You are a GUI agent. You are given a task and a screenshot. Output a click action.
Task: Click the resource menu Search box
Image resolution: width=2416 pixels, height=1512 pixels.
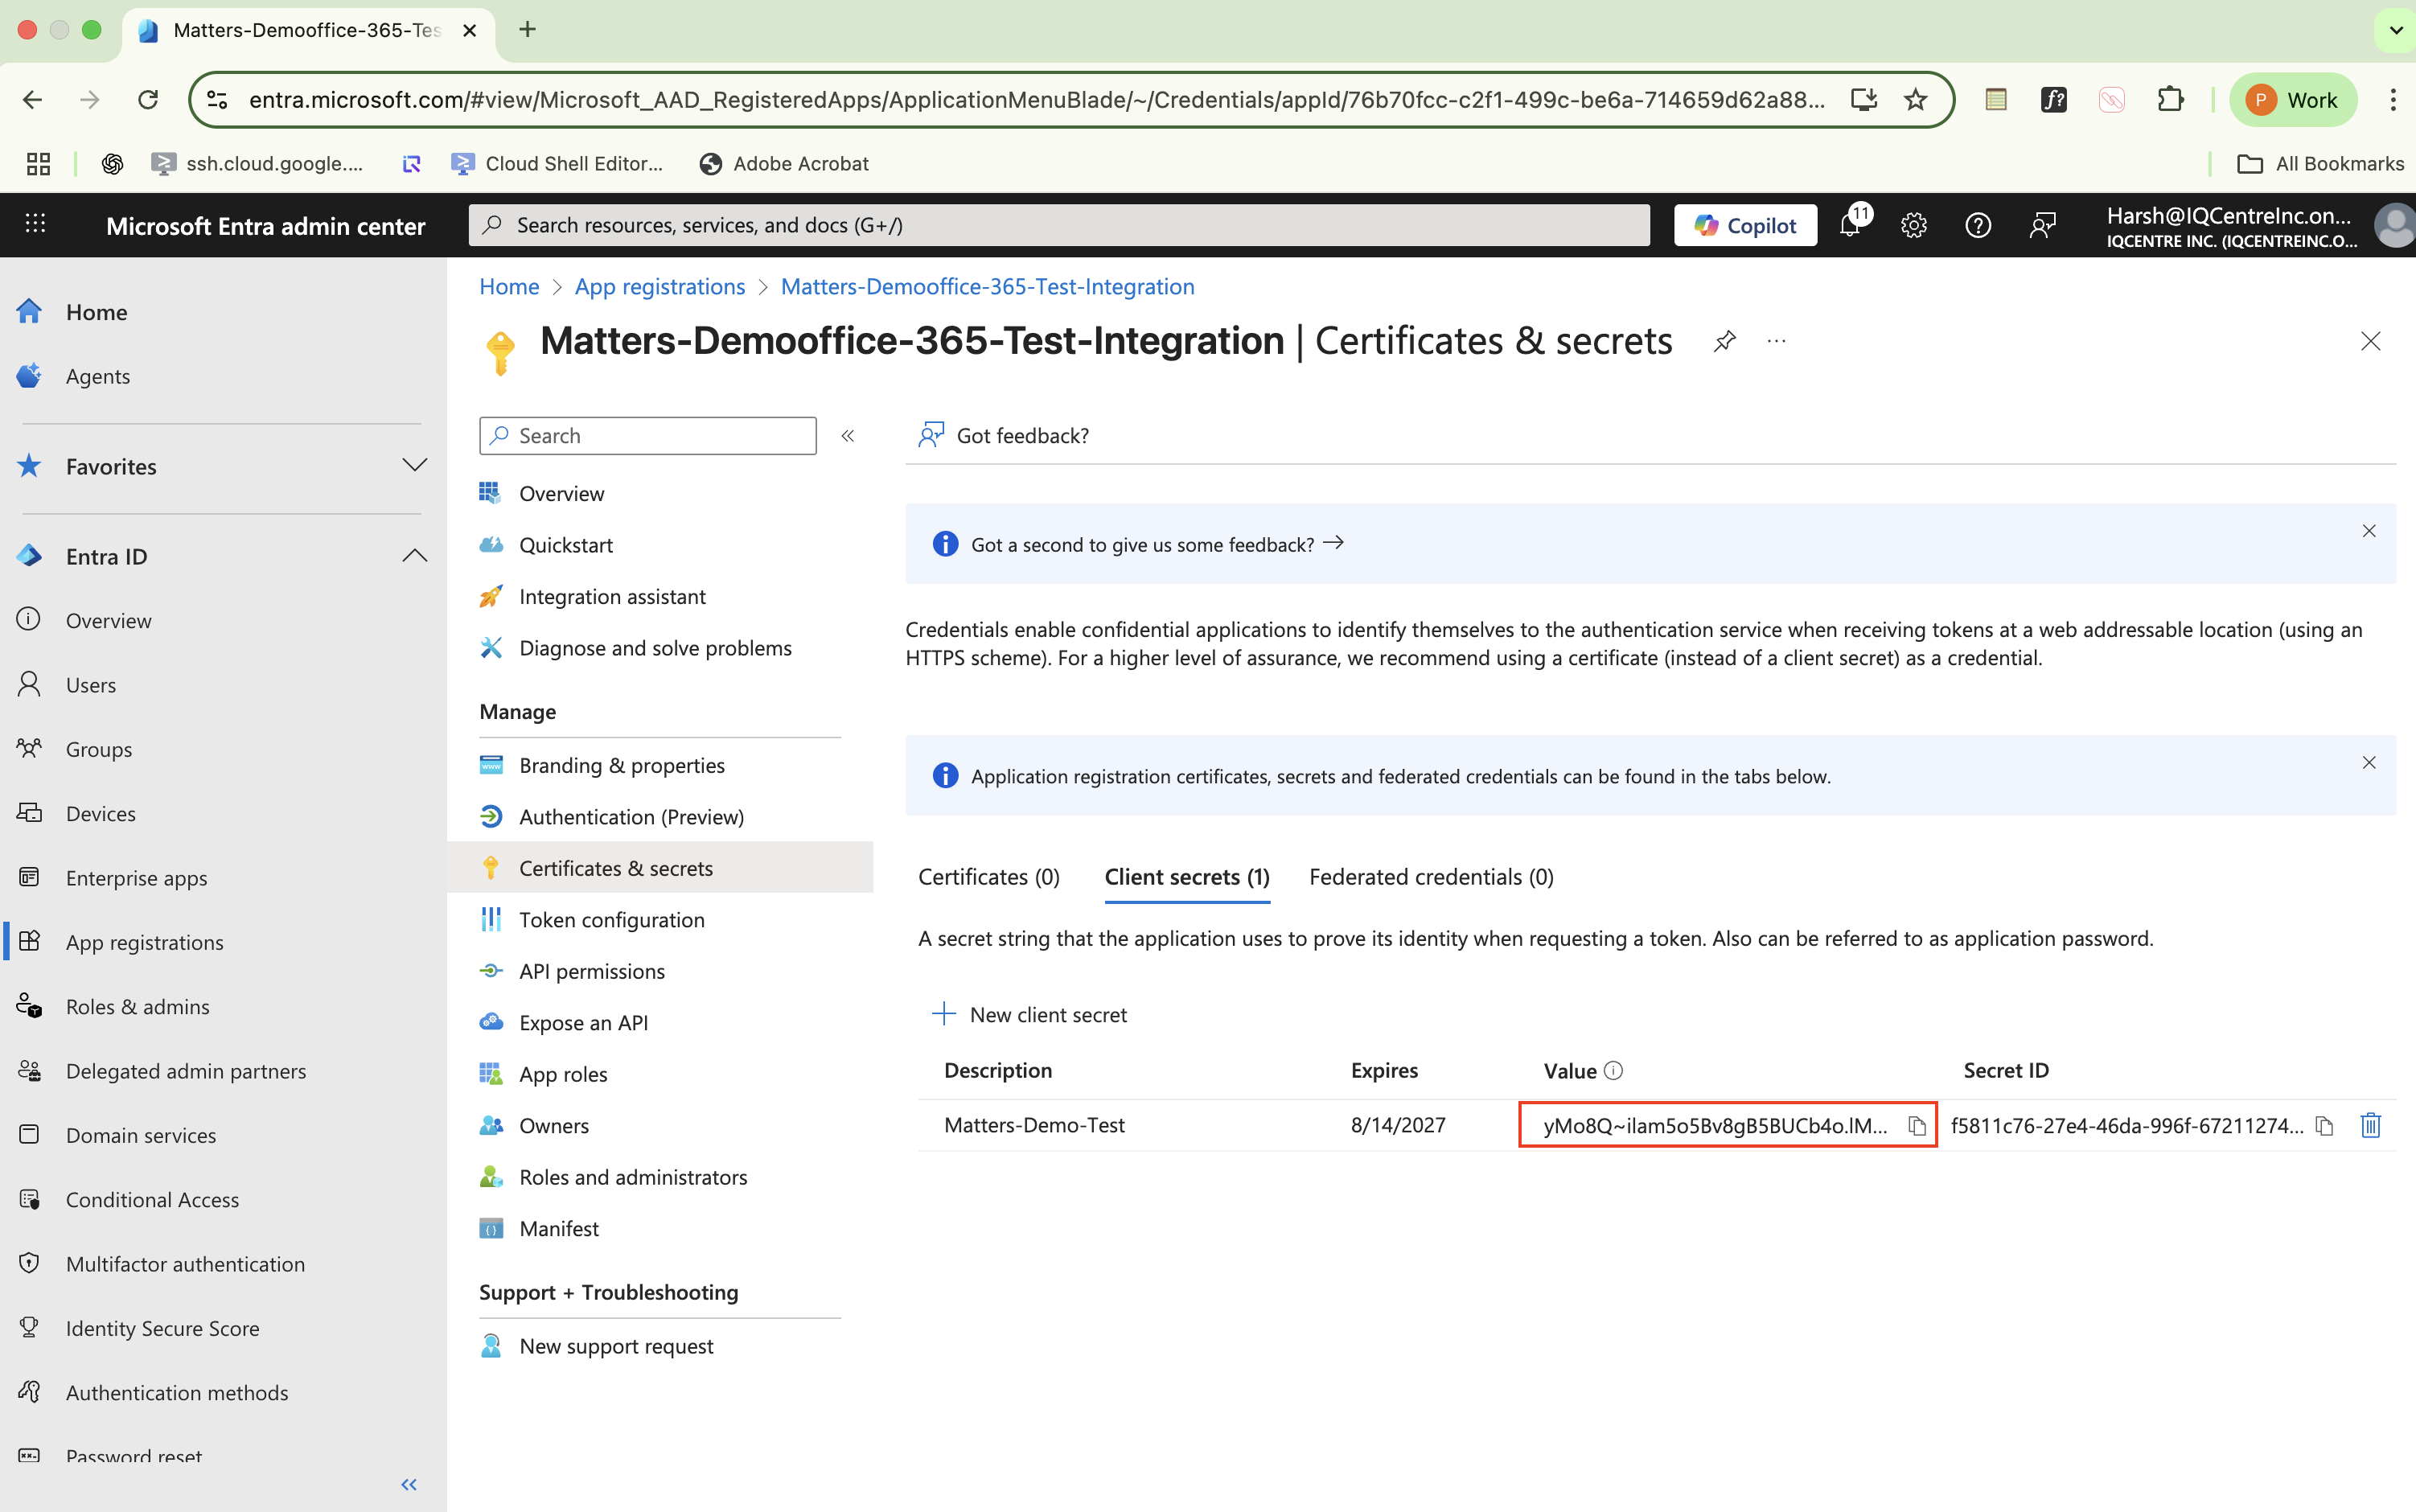pos(648,436)
